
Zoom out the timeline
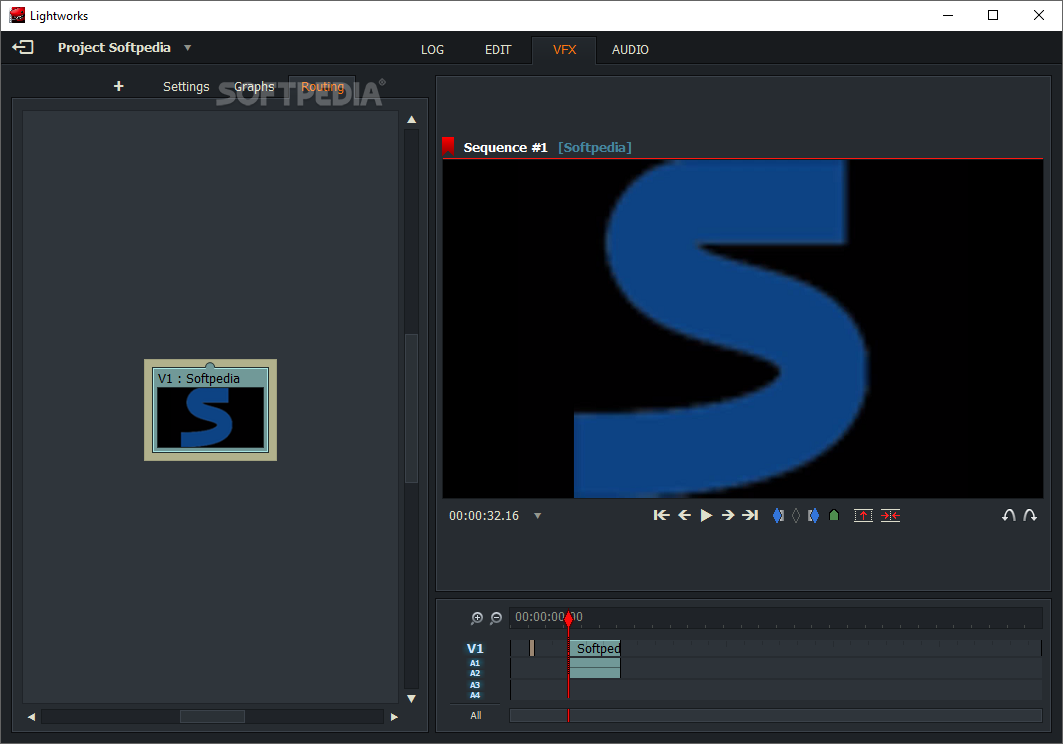(x=496, y=618)
